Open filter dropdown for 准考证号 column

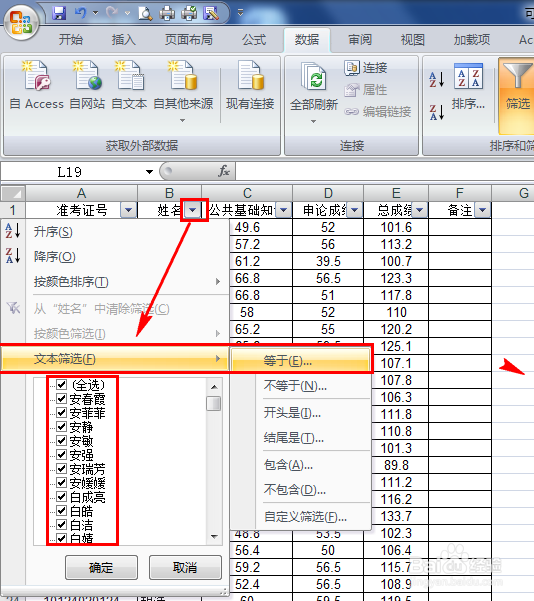click(128, 210)
